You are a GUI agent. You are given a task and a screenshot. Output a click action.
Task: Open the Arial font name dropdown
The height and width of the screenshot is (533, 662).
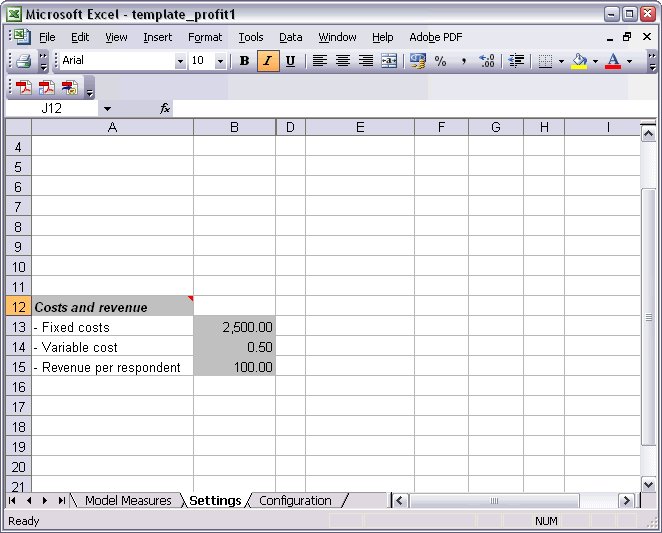180,61
